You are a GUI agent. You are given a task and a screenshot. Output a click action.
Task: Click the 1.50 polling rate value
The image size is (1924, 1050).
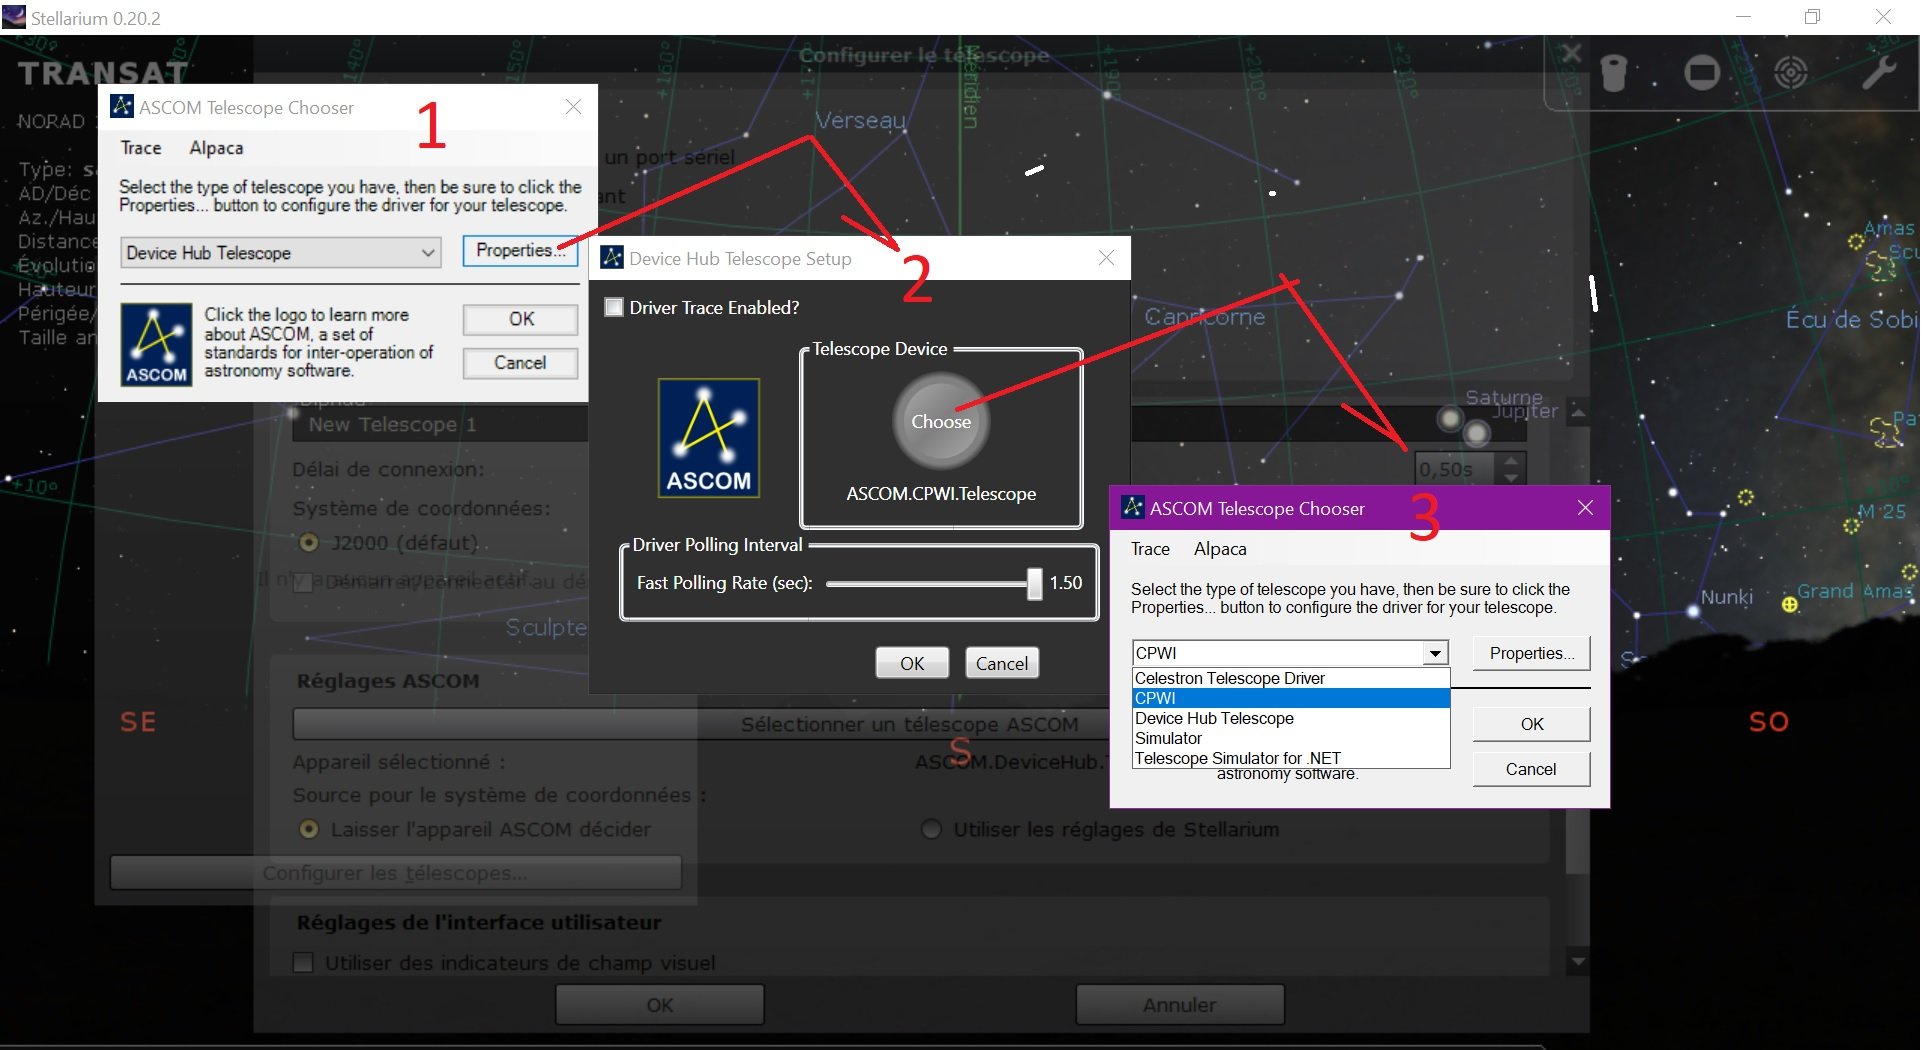[1066, 583]
